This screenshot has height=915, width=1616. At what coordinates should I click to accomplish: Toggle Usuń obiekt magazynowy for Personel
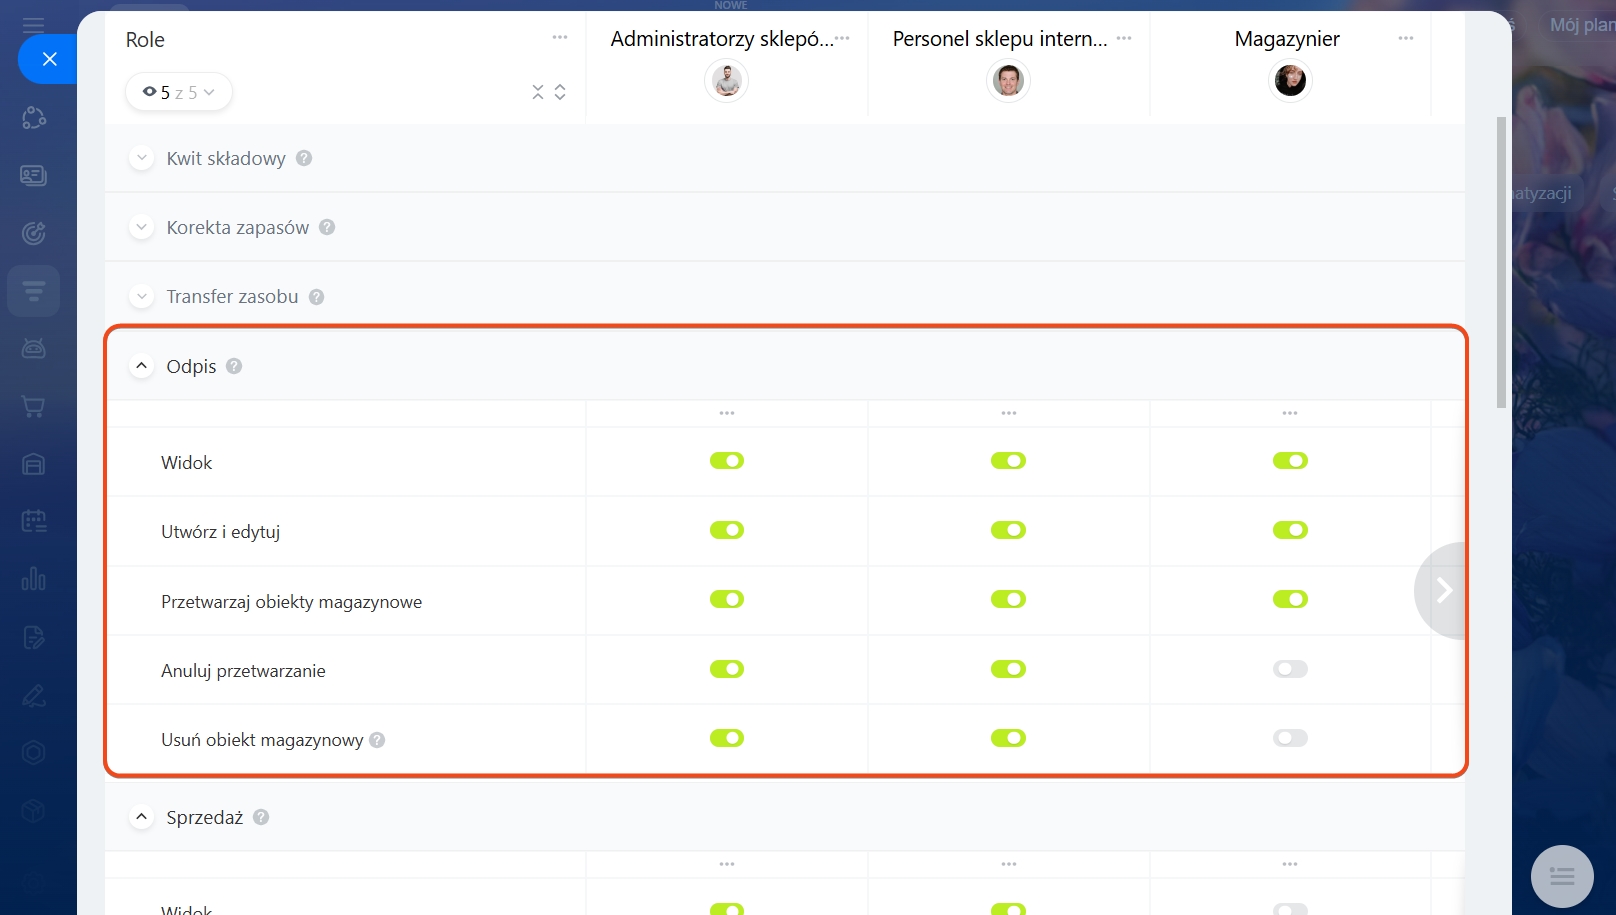tap(1008, 738)
